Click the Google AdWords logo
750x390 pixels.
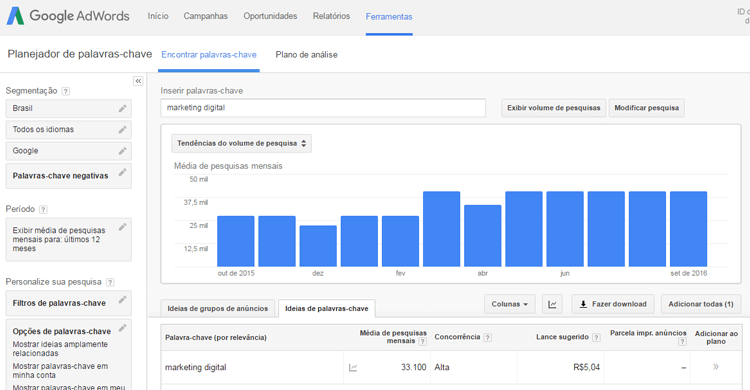click(x=68, y=16)
